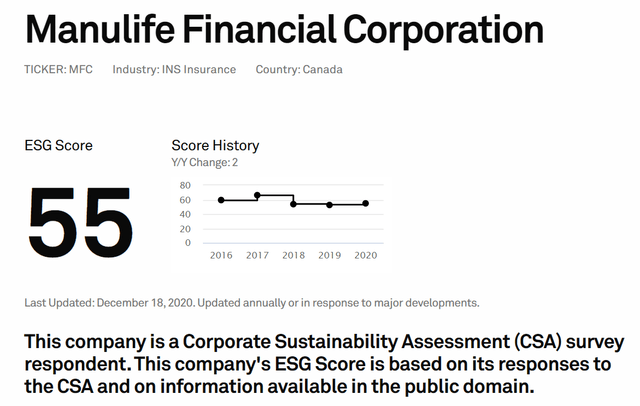Click the Score History title
This screenshot has width=640, height=406.
215,145
